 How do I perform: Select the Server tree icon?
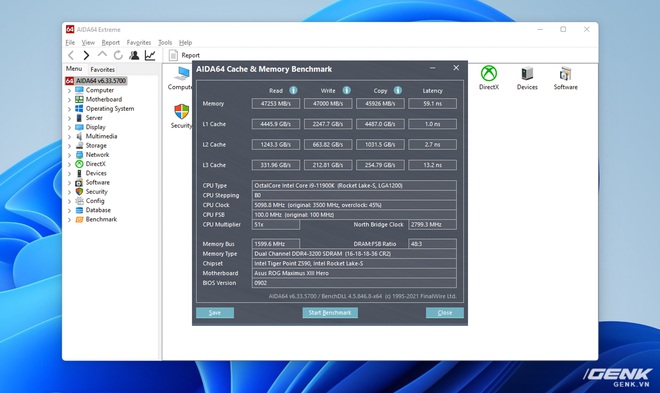pyautogui.click(x=79, y=118)
